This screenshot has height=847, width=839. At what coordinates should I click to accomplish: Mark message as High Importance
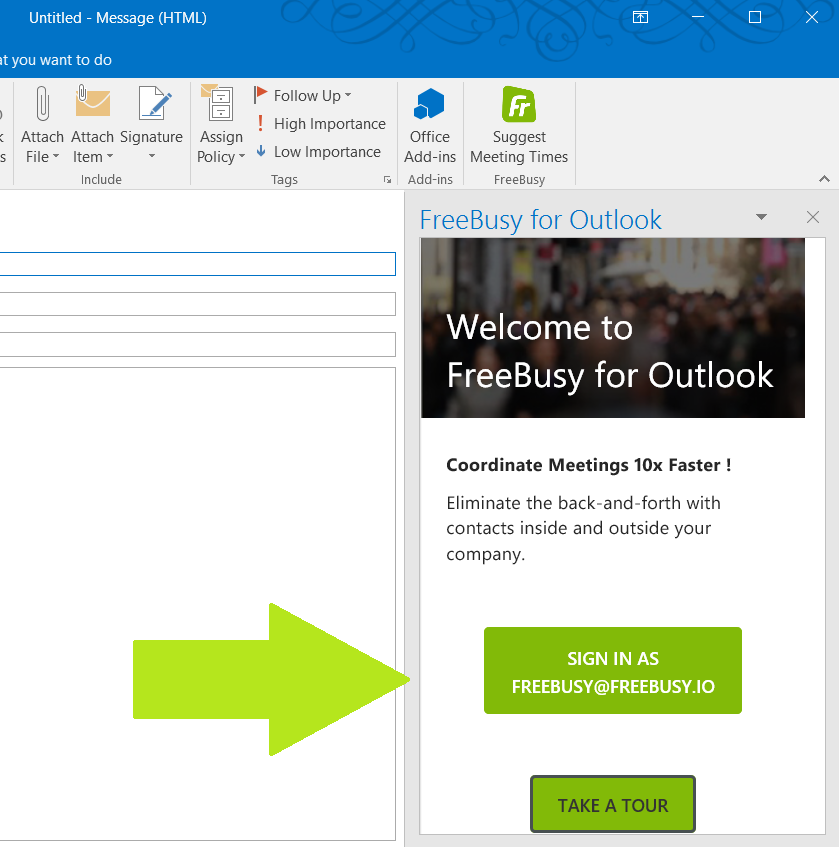coord(321,124)
